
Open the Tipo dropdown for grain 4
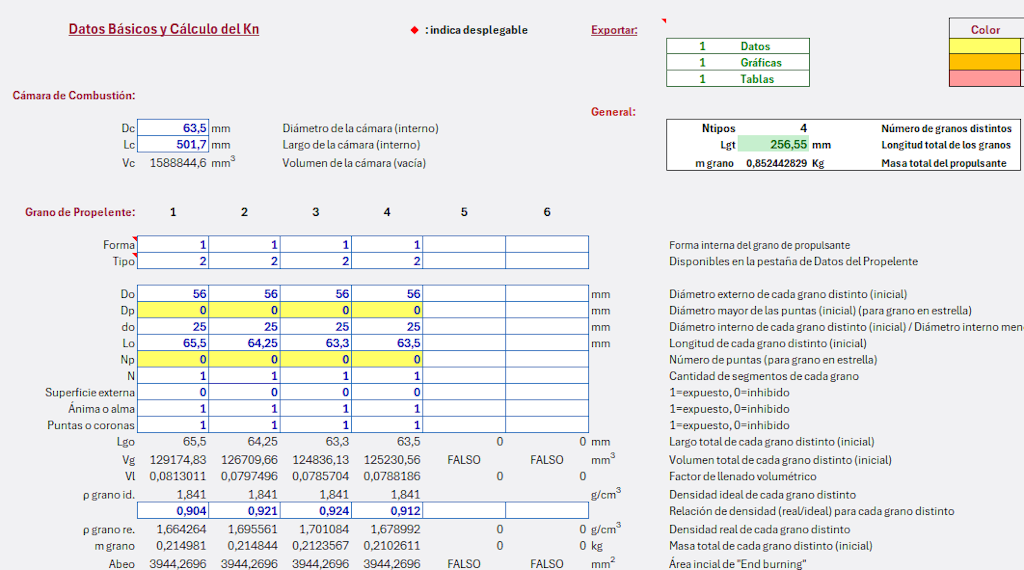387,261
